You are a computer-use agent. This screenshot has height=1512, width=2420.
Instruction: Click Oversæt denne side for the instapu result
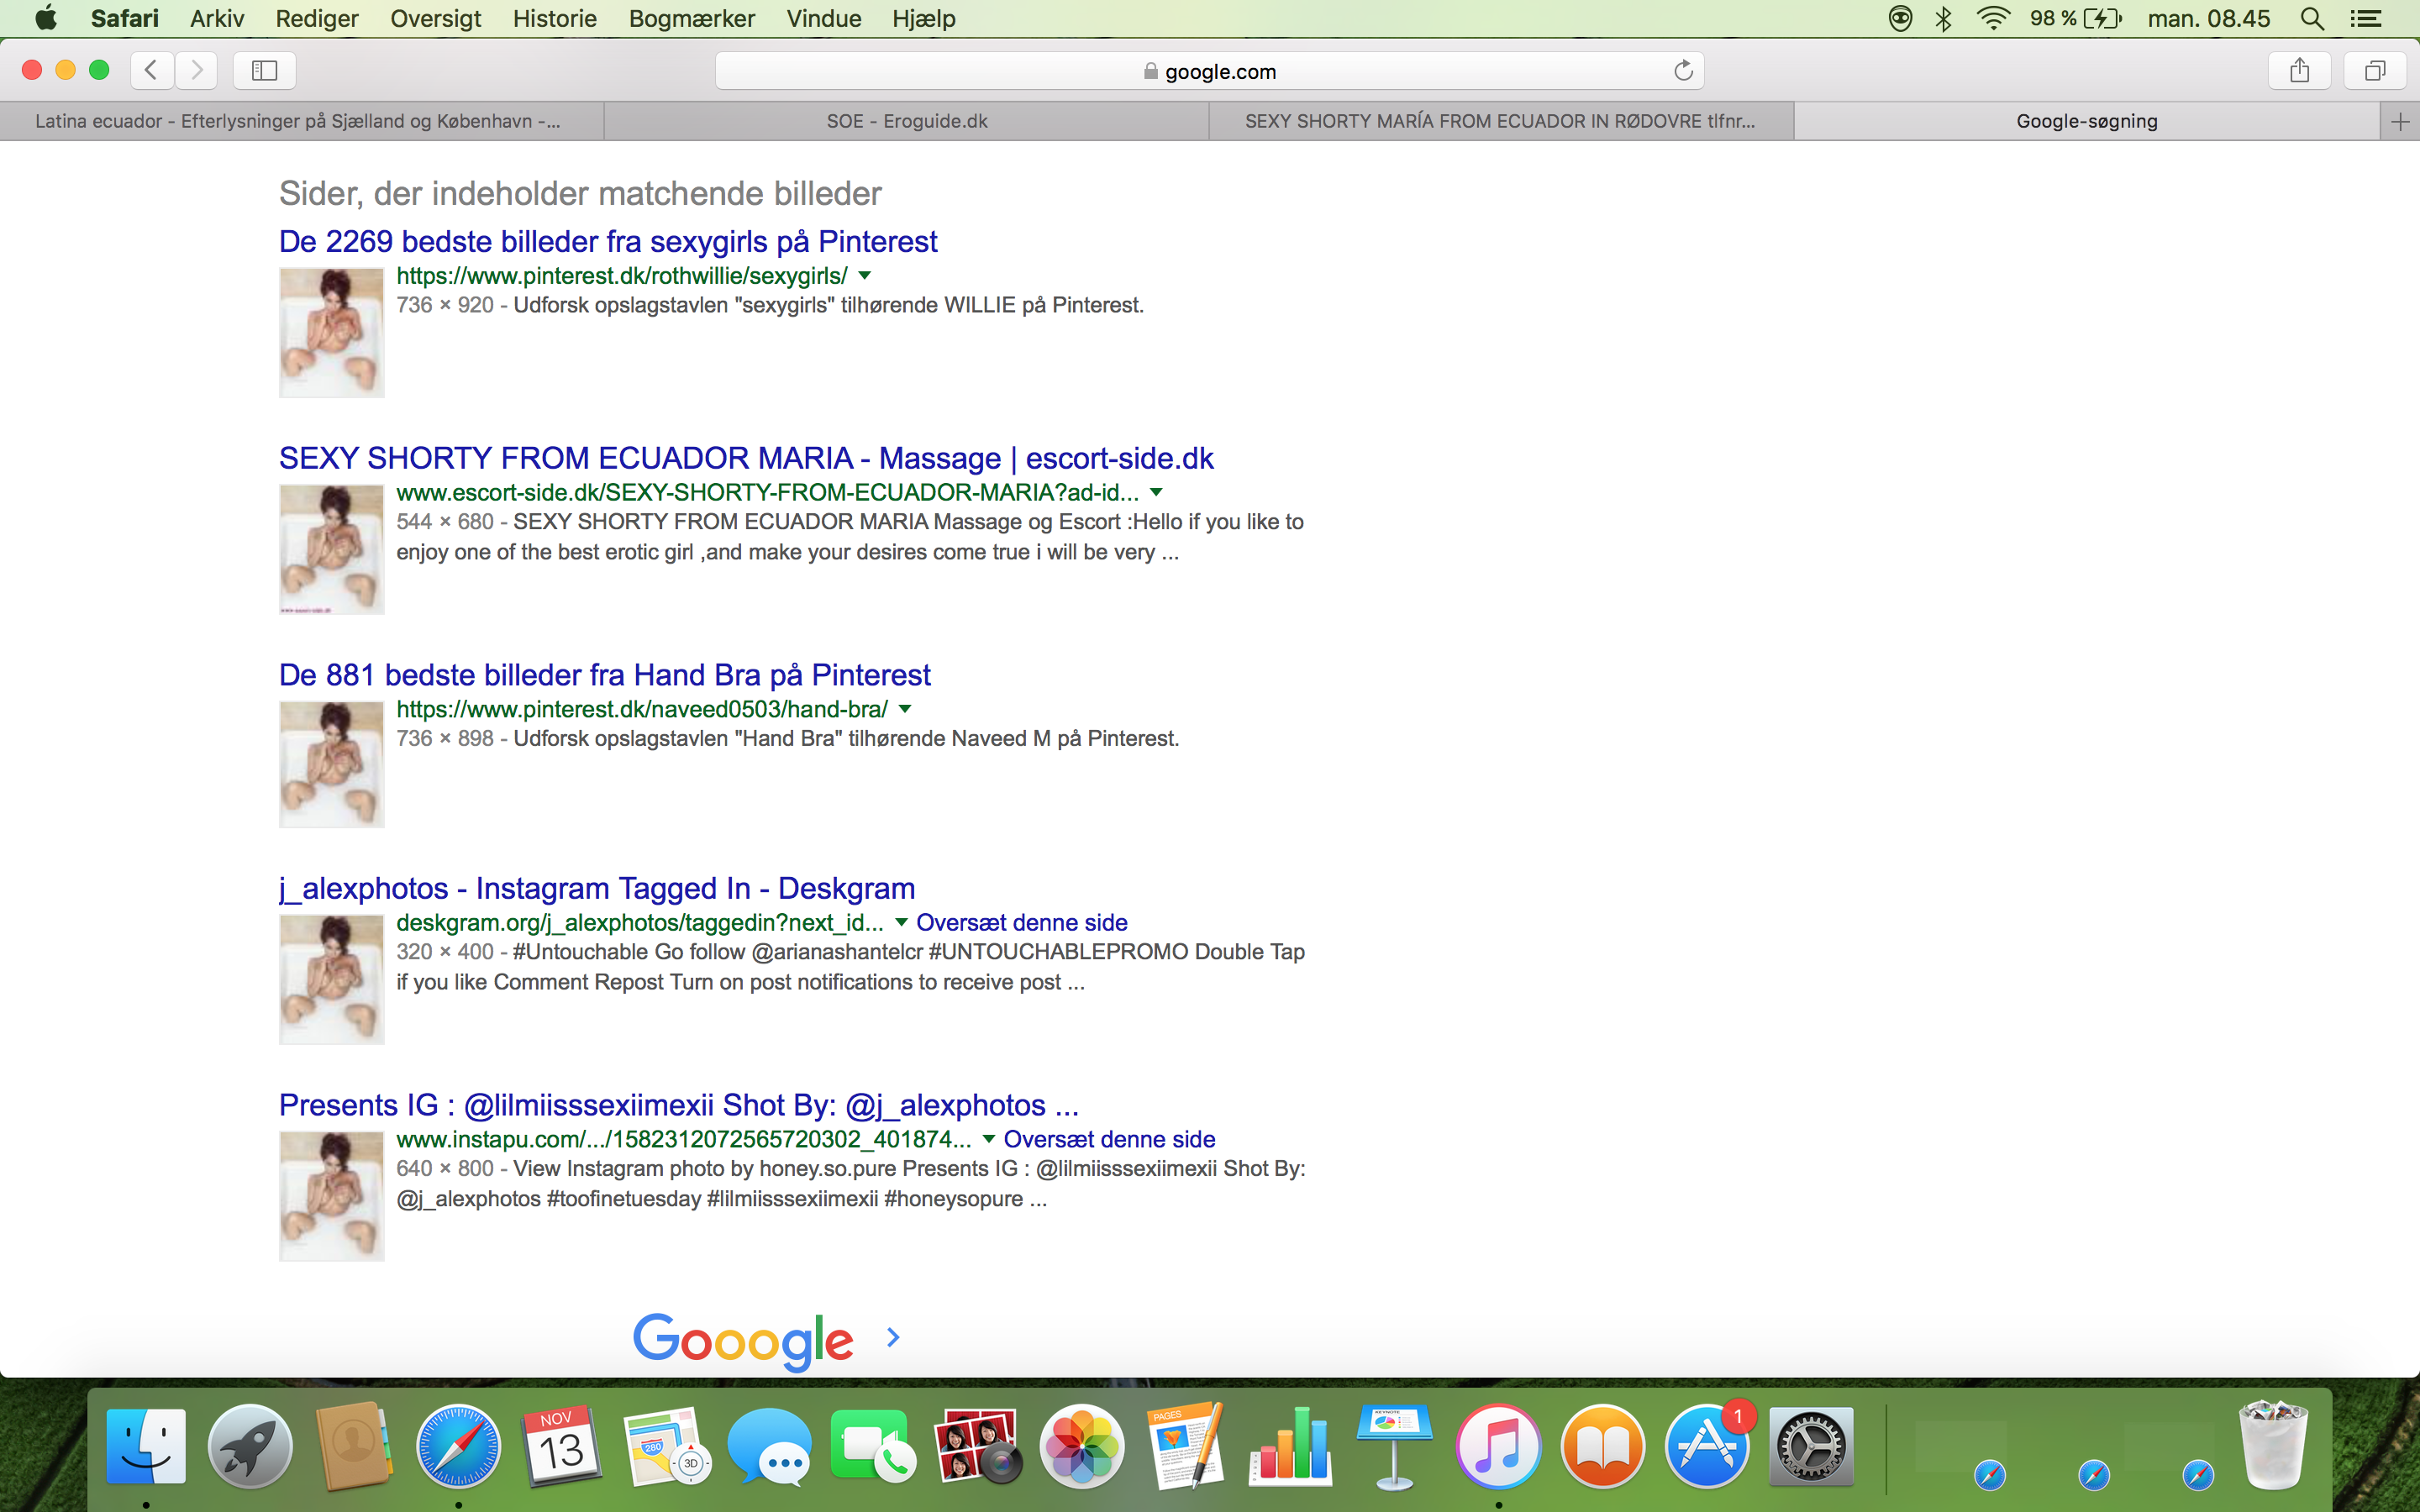click(1109, 1139)
